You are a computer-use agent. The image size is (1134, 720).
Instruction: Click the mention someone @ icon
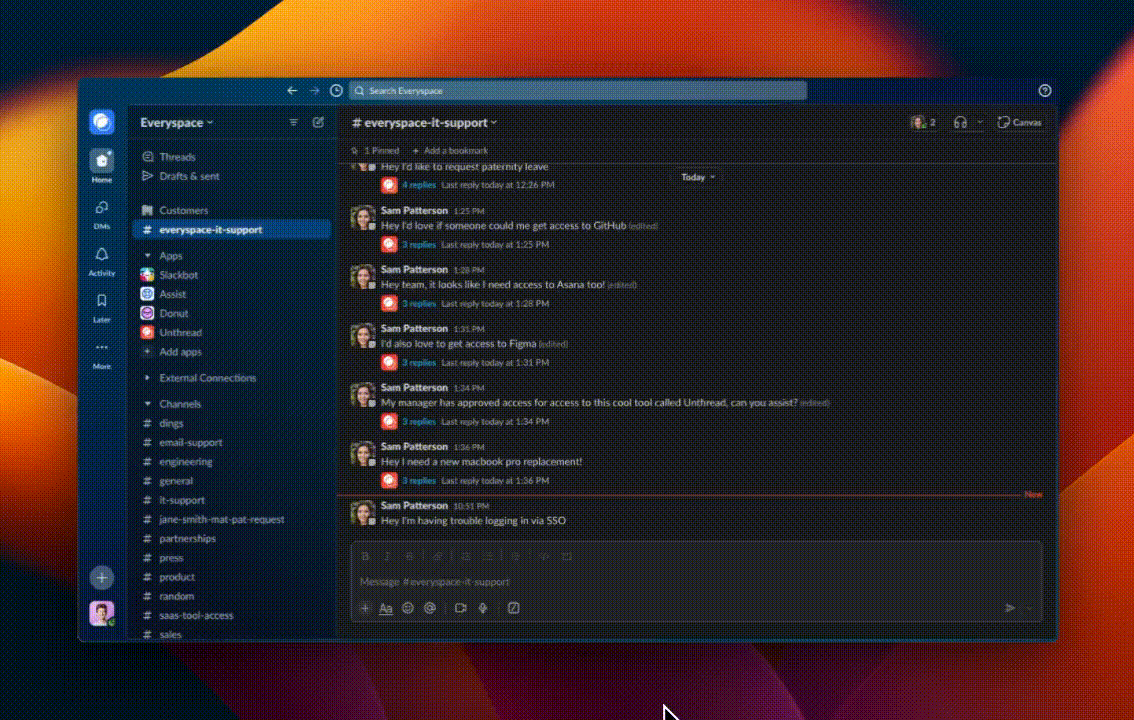(x=430, y=608)
